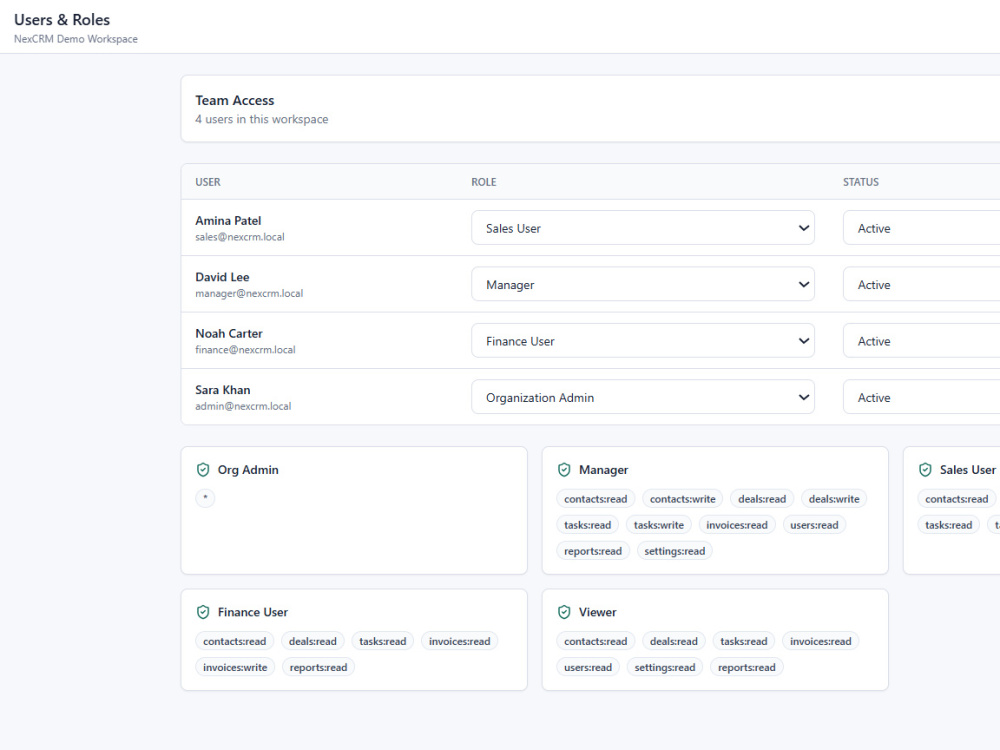Click admin@nexcrm.local email

coord(243,406)
